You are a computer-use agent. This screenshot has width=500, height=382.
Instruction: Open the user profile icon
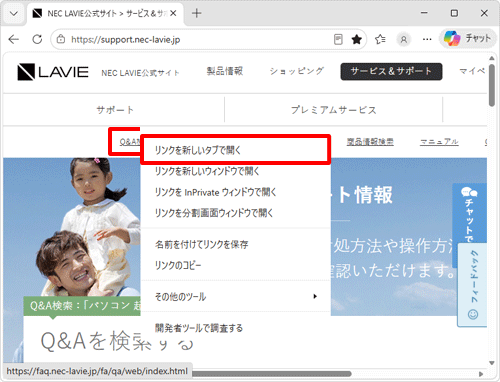(404, 39)
